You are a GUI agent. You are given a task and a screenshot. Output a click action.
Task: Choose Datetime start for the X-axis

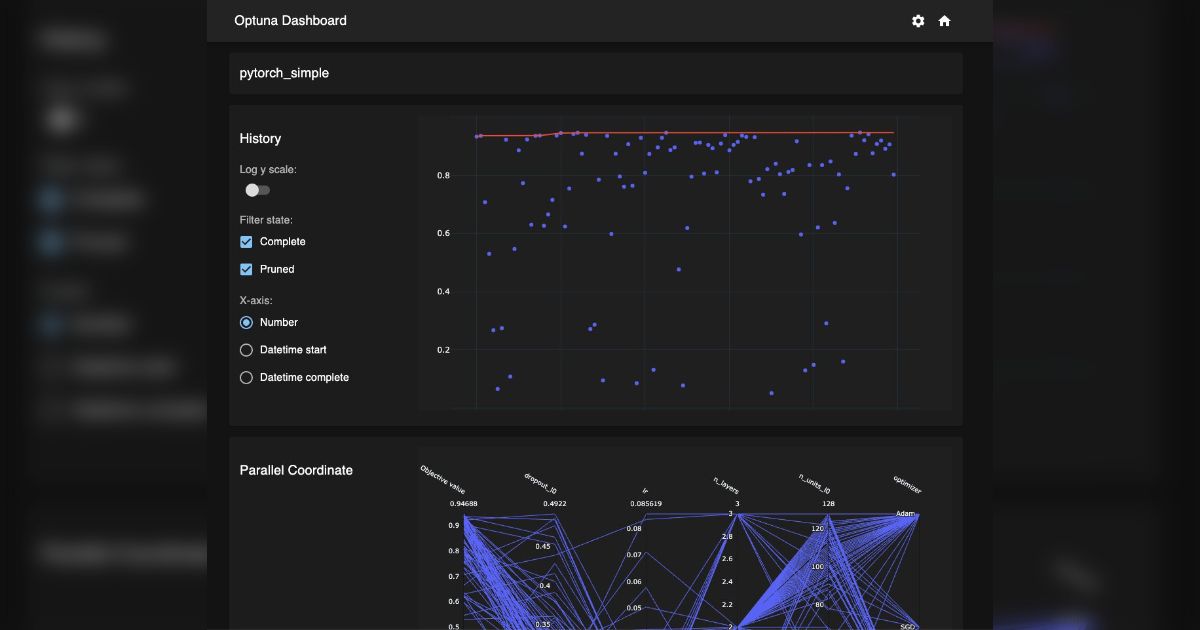click(246, 350)
